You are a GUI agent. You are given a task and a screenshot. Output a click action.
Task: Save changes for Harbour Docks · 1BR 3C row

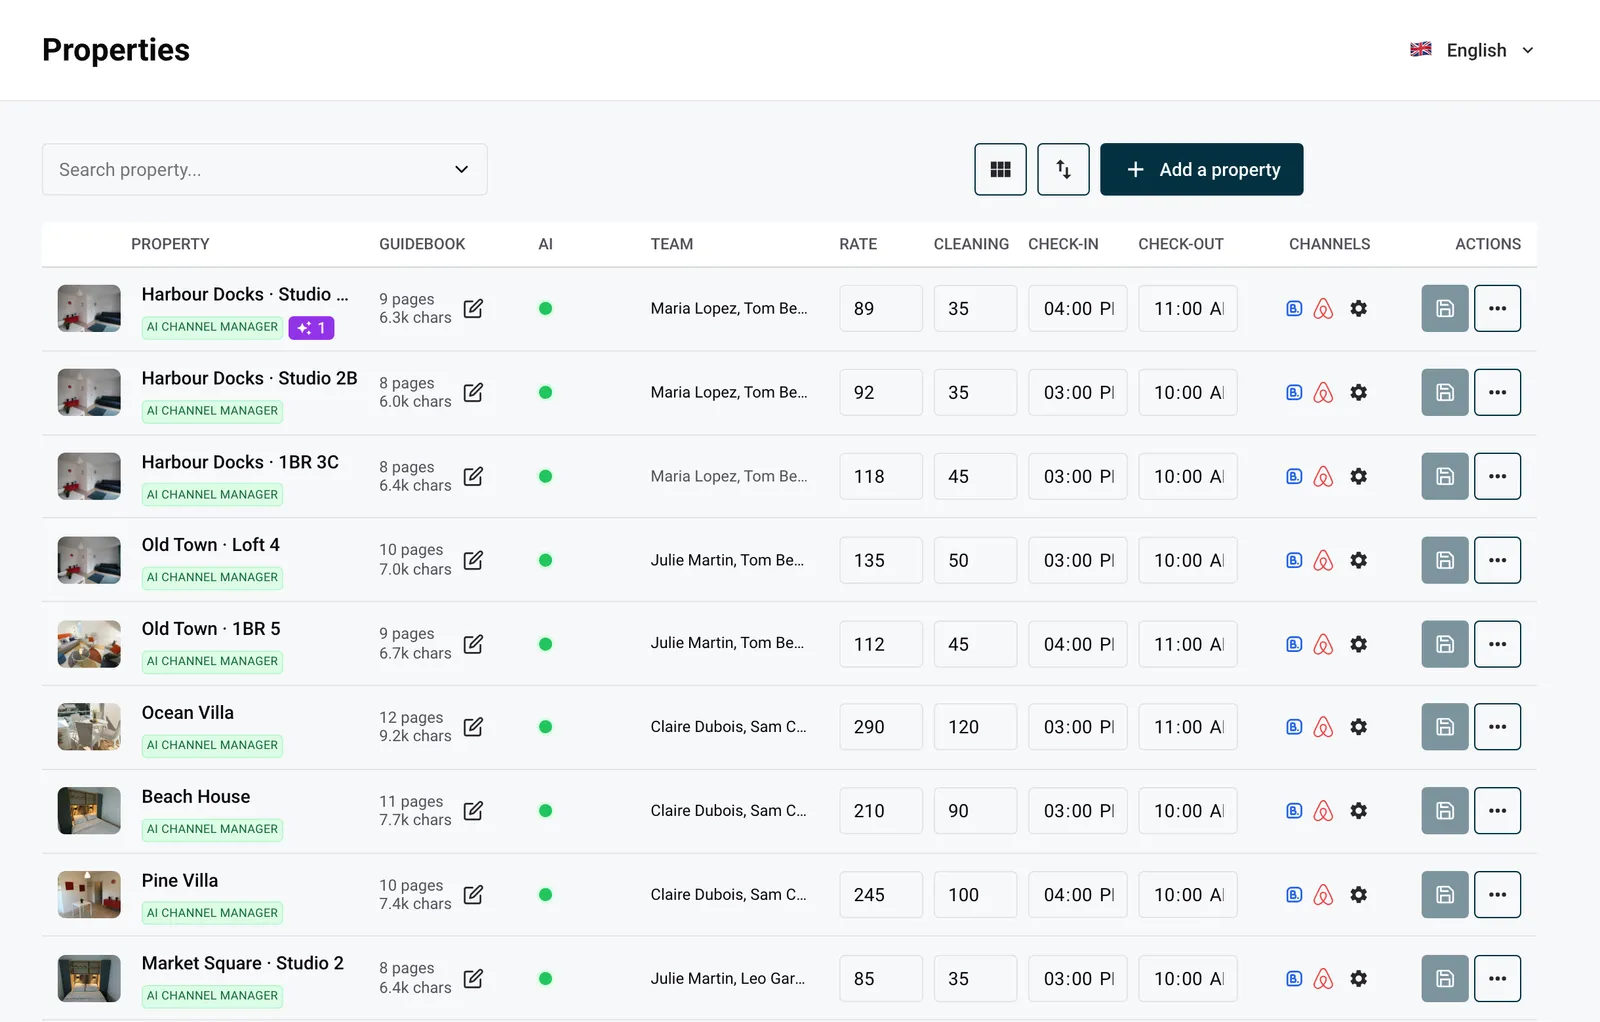1445,476
